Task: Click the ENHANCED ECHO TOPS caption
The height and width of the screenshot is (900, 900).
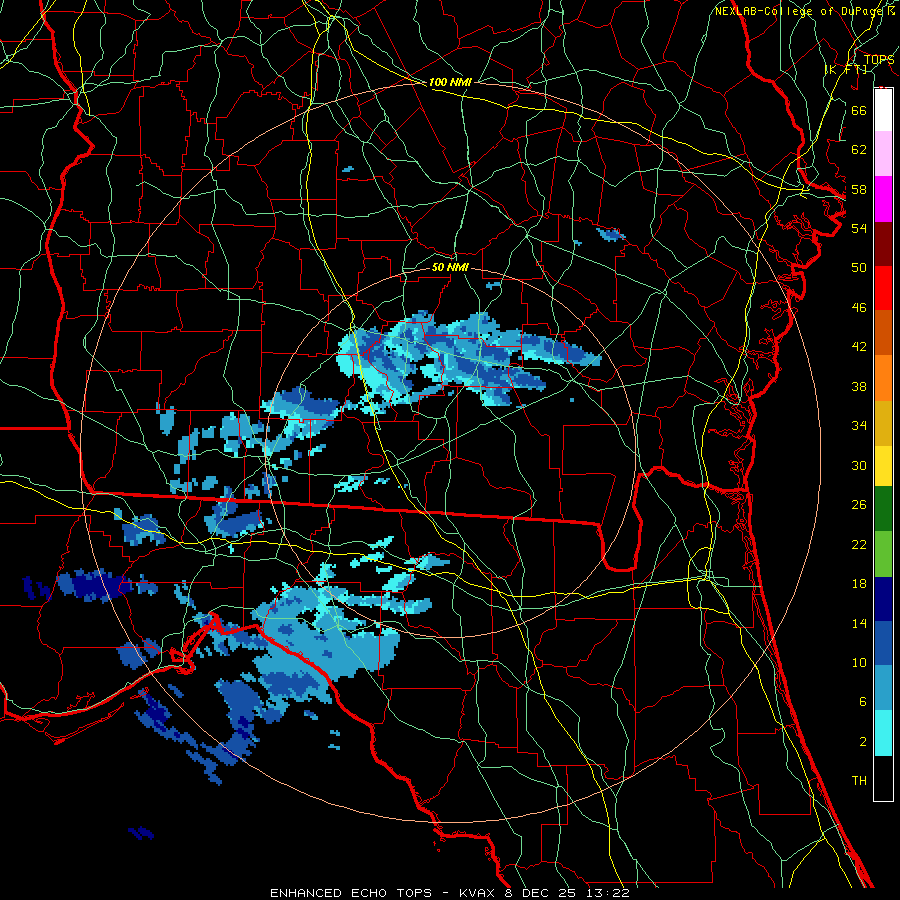Action: coord(351,893)
